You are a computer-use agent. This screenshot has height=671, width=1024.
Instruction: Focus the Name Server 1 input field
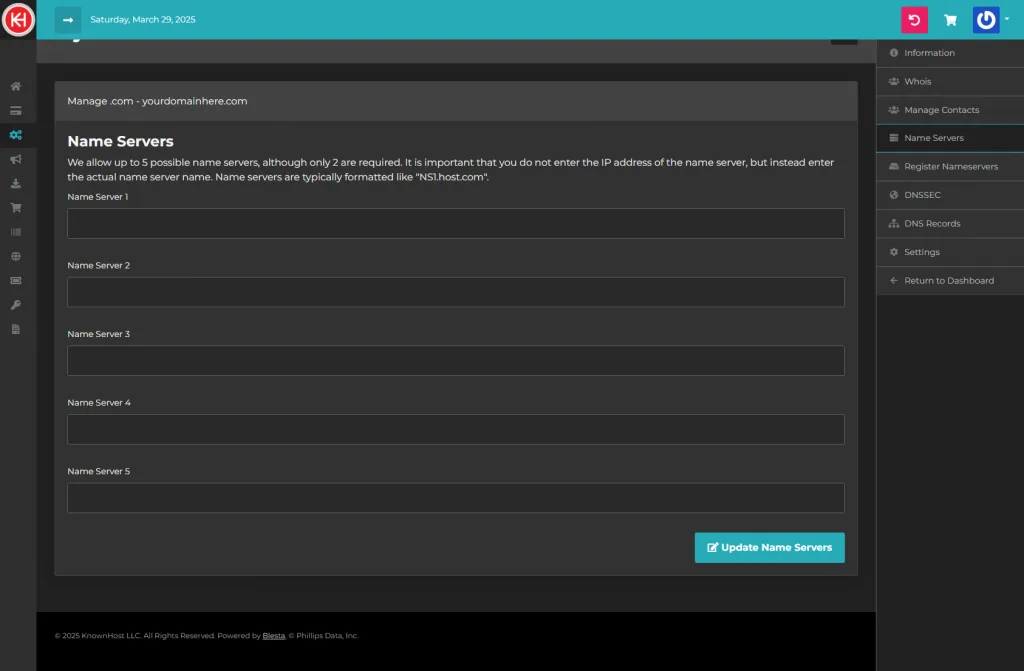click(x=455, y=223)
